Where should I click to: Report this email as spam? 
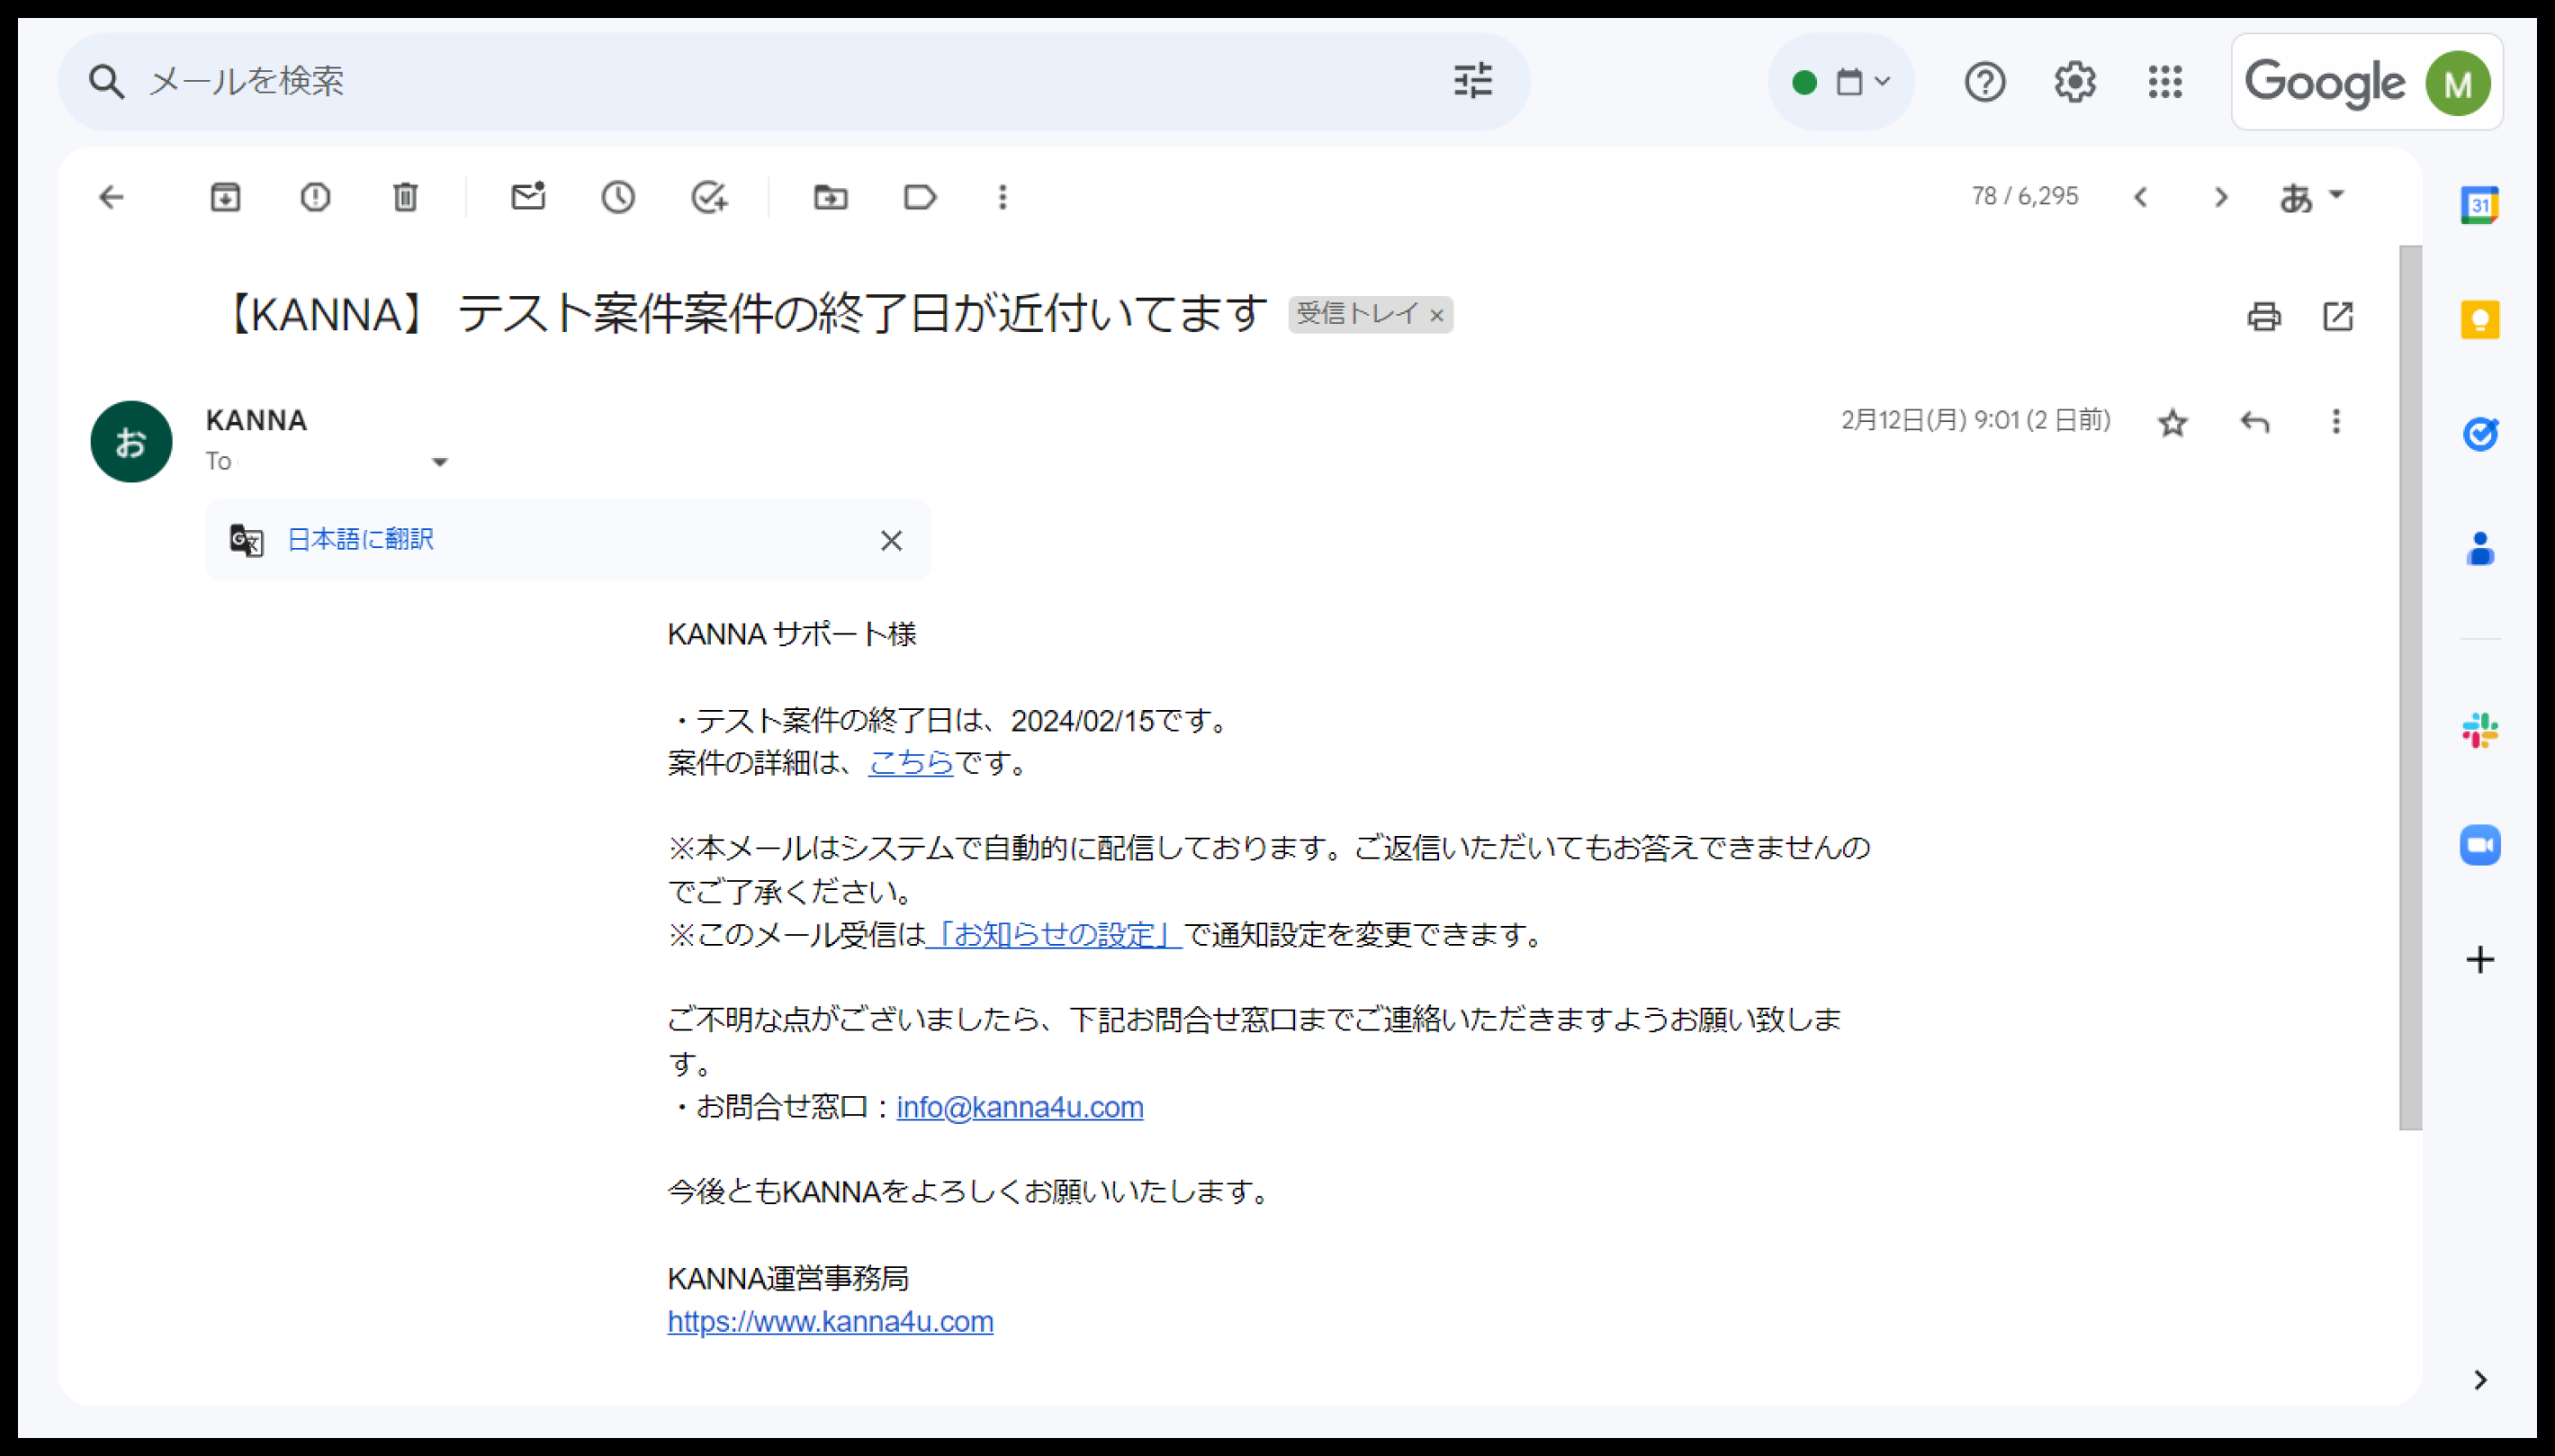tap(315, 197)
